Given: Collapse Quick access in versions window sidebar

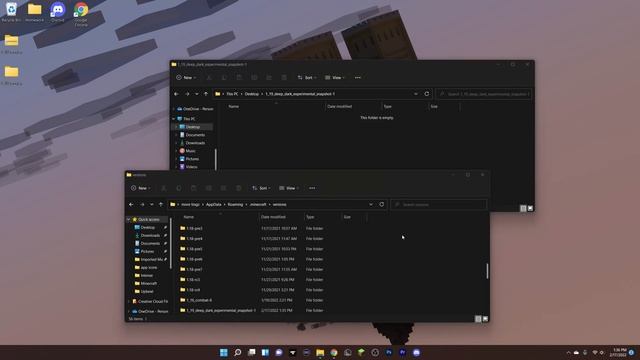Looking at the screenshot, I should pos(129,220).
